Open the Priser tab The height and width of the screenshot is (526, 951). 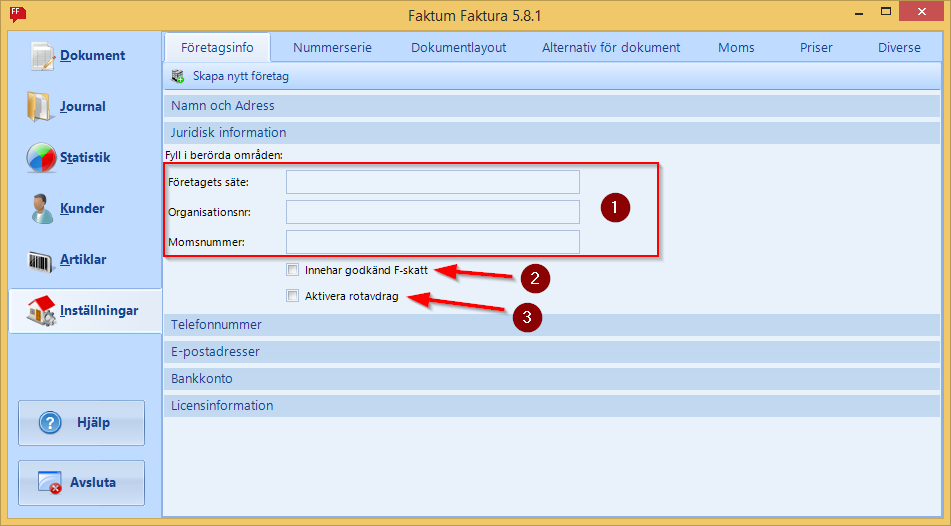816,47
